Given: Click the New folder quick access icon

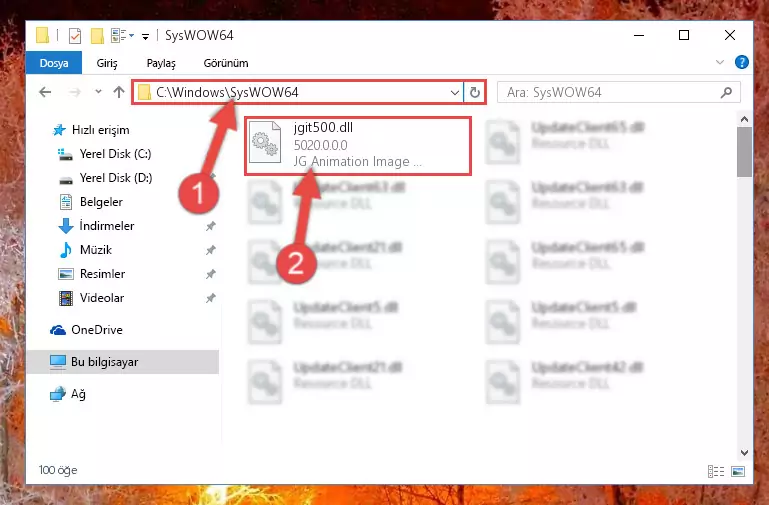Looking at the screenshot, I should point(97,36).
